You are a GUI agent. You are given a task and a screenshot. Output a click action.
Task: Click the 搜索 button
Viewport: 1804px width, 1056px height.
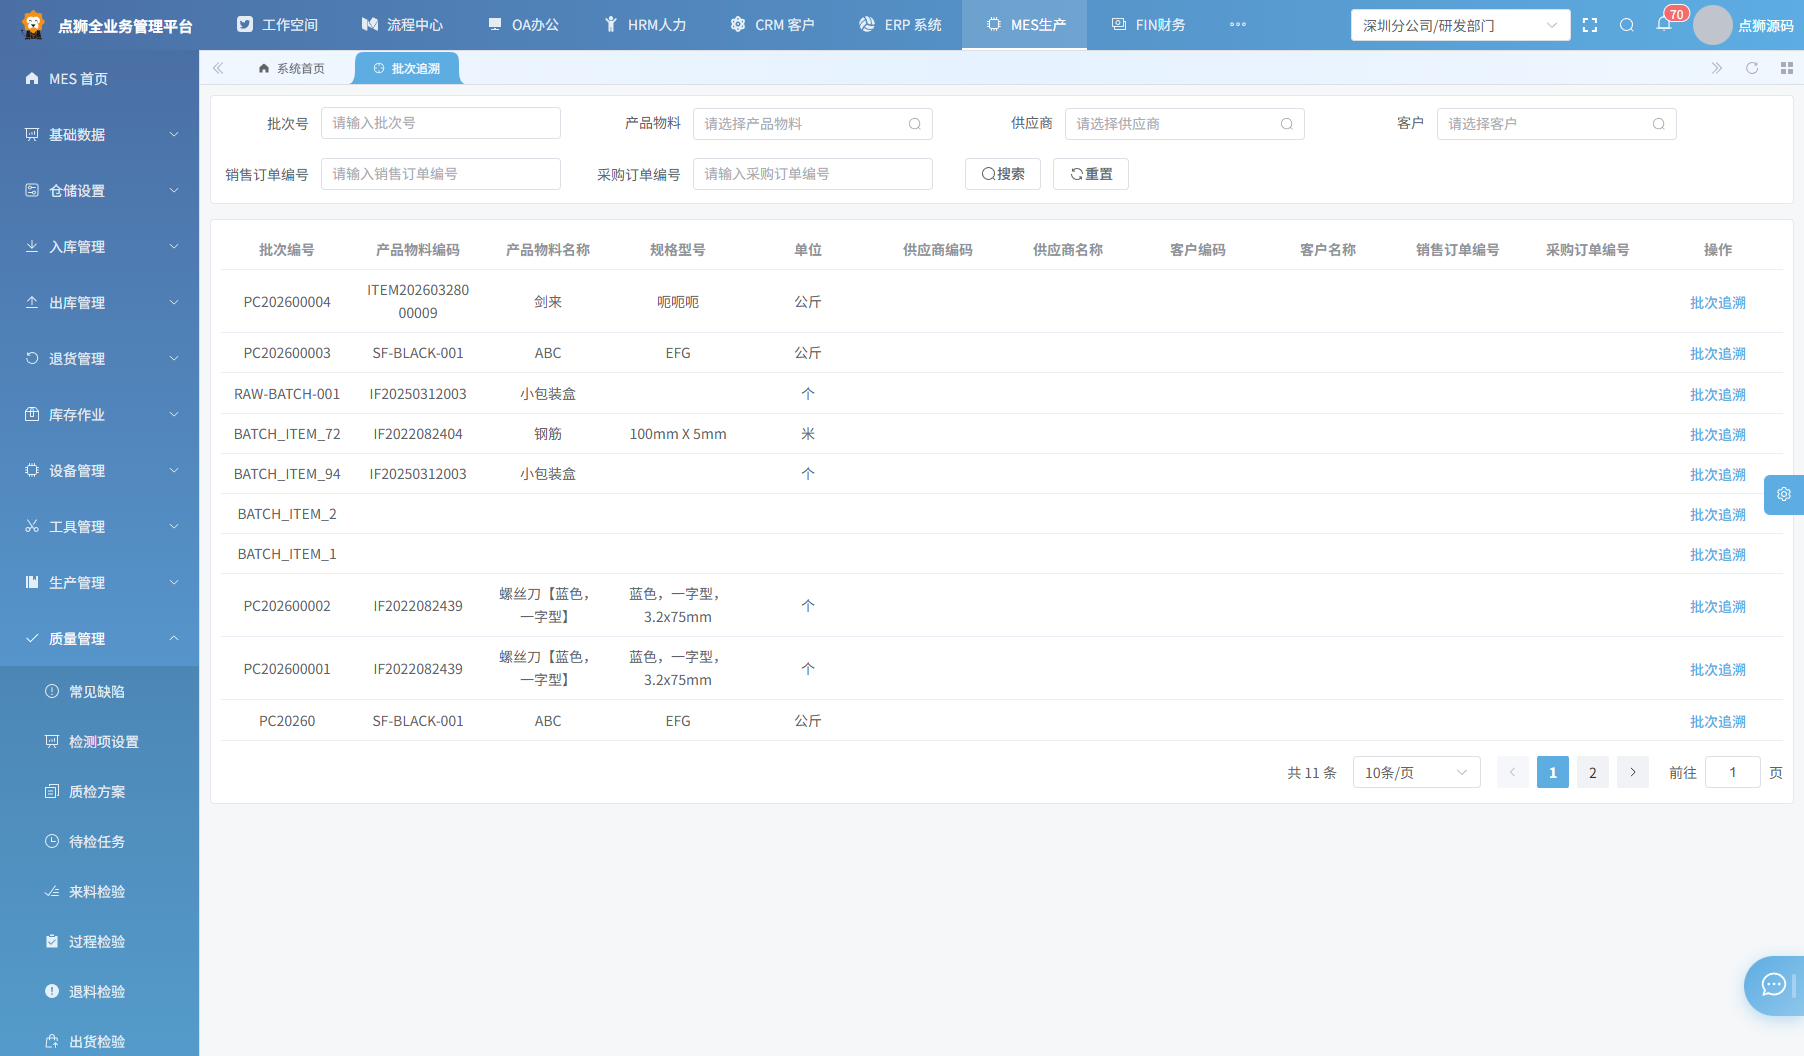coord(1003,174)
